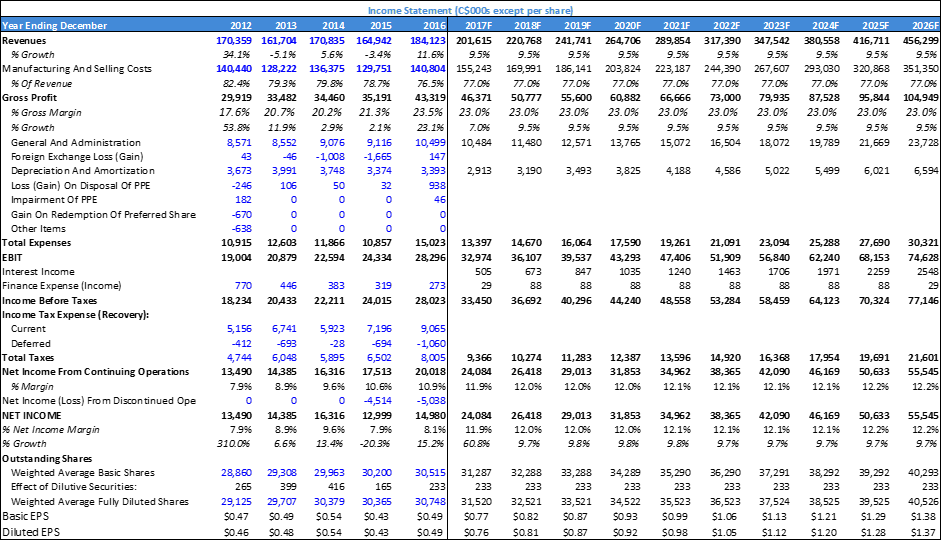The image size is (942, 541).
Task: Click the Income Statement title header
Action: coord(471,8)
